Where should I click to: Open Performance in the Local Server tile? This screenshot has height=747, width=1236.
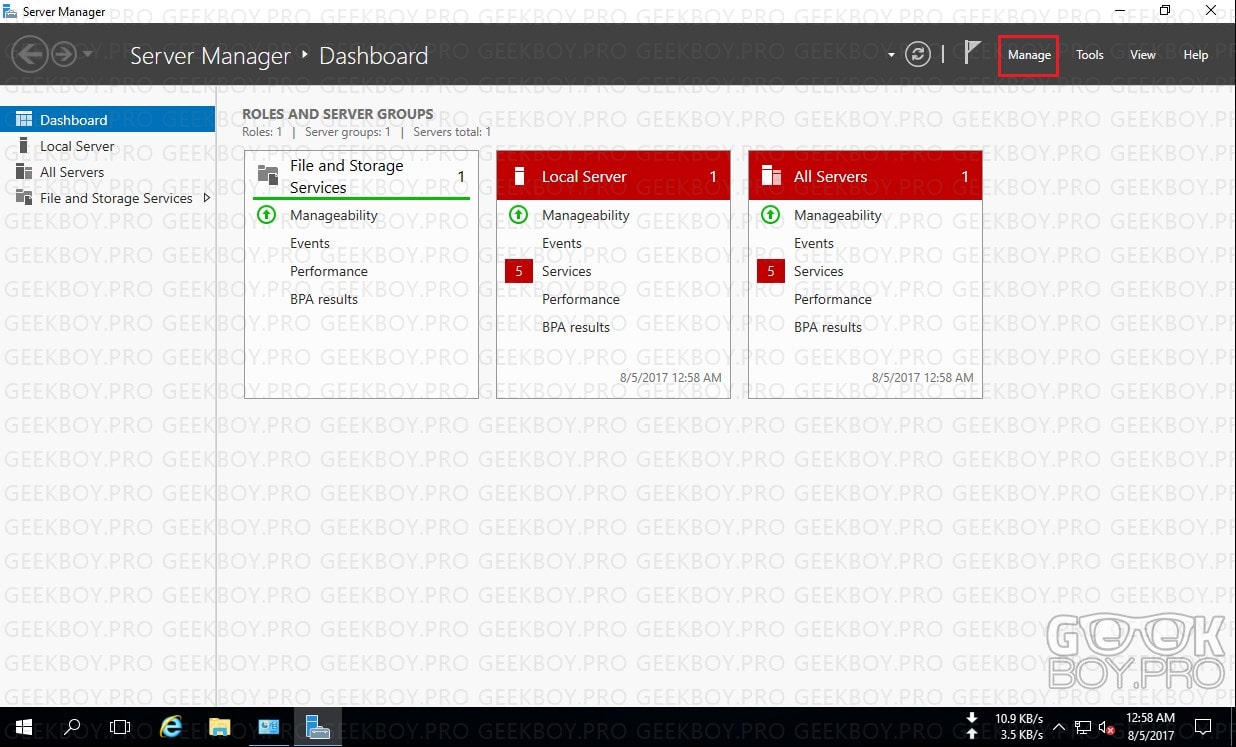(x=581, y=299)
